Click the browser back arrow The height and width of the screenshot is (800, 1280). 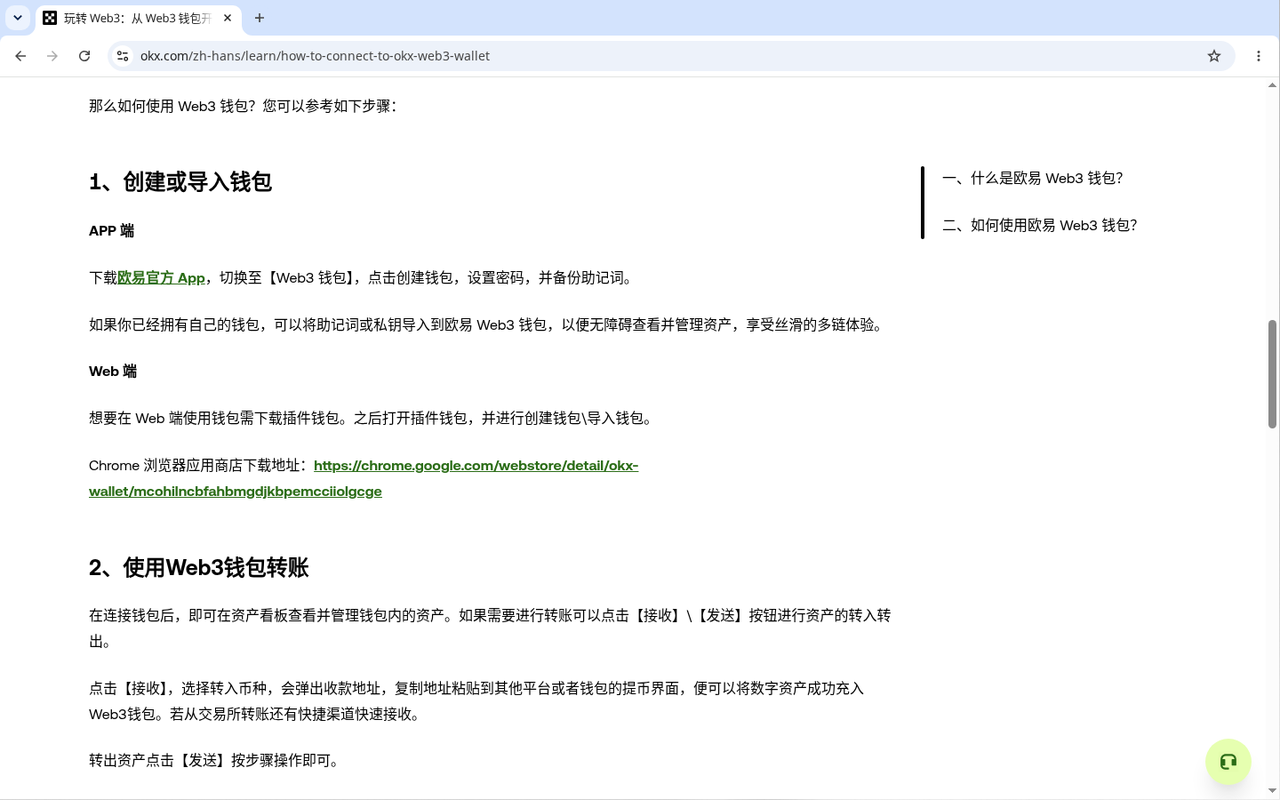pyautogui.click(x=20, y=56)
